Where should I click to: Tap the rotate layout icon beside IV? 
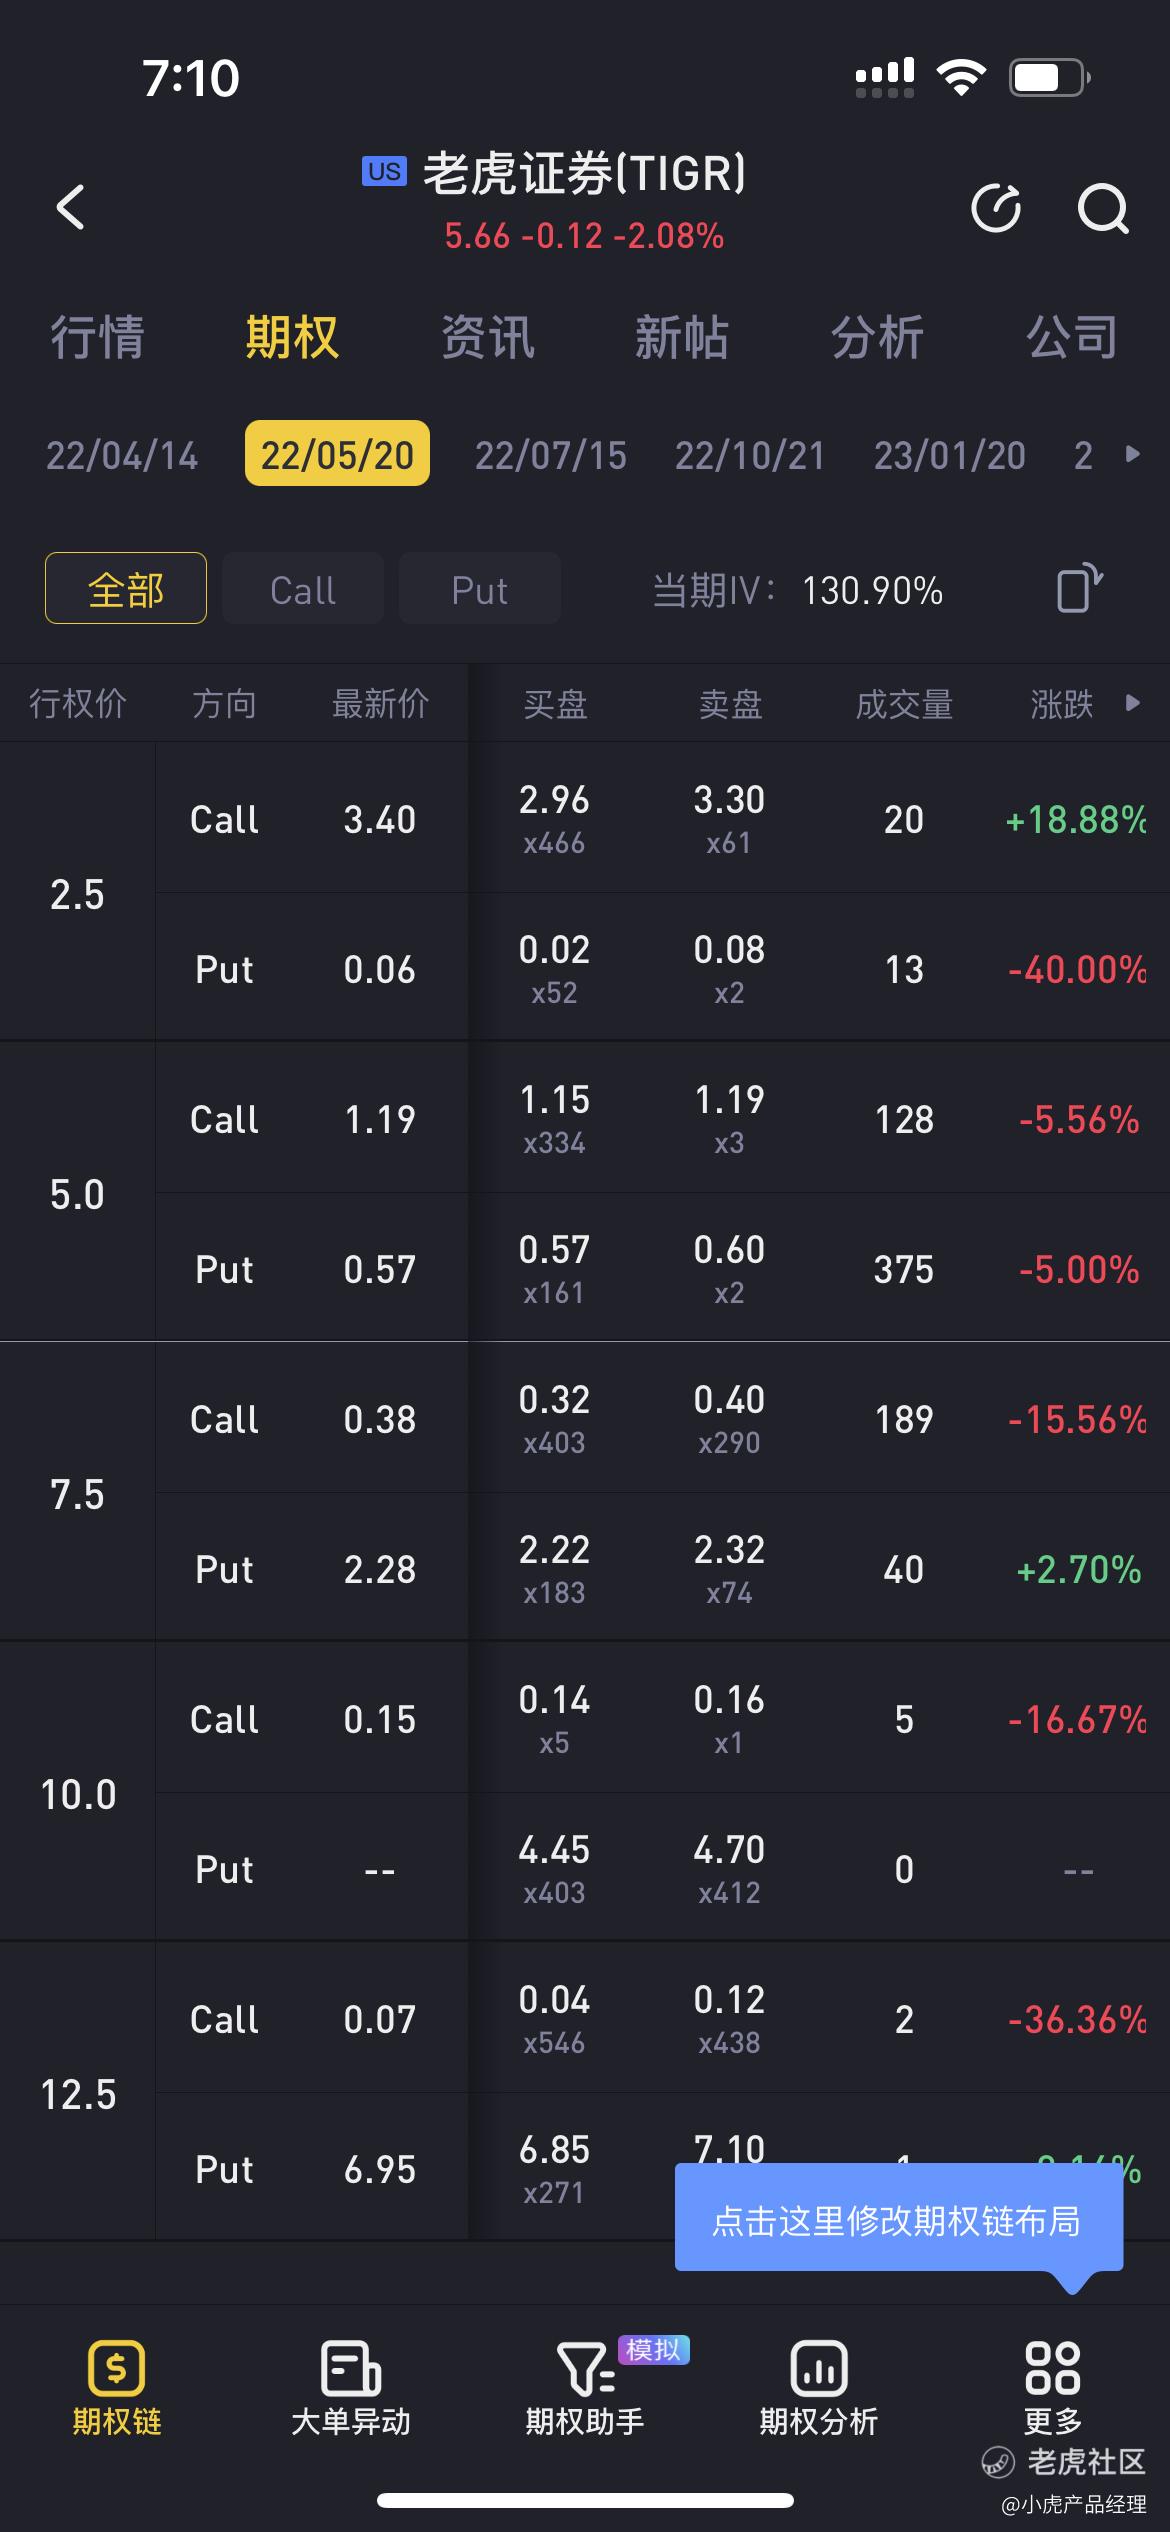tap(1079, 588)
